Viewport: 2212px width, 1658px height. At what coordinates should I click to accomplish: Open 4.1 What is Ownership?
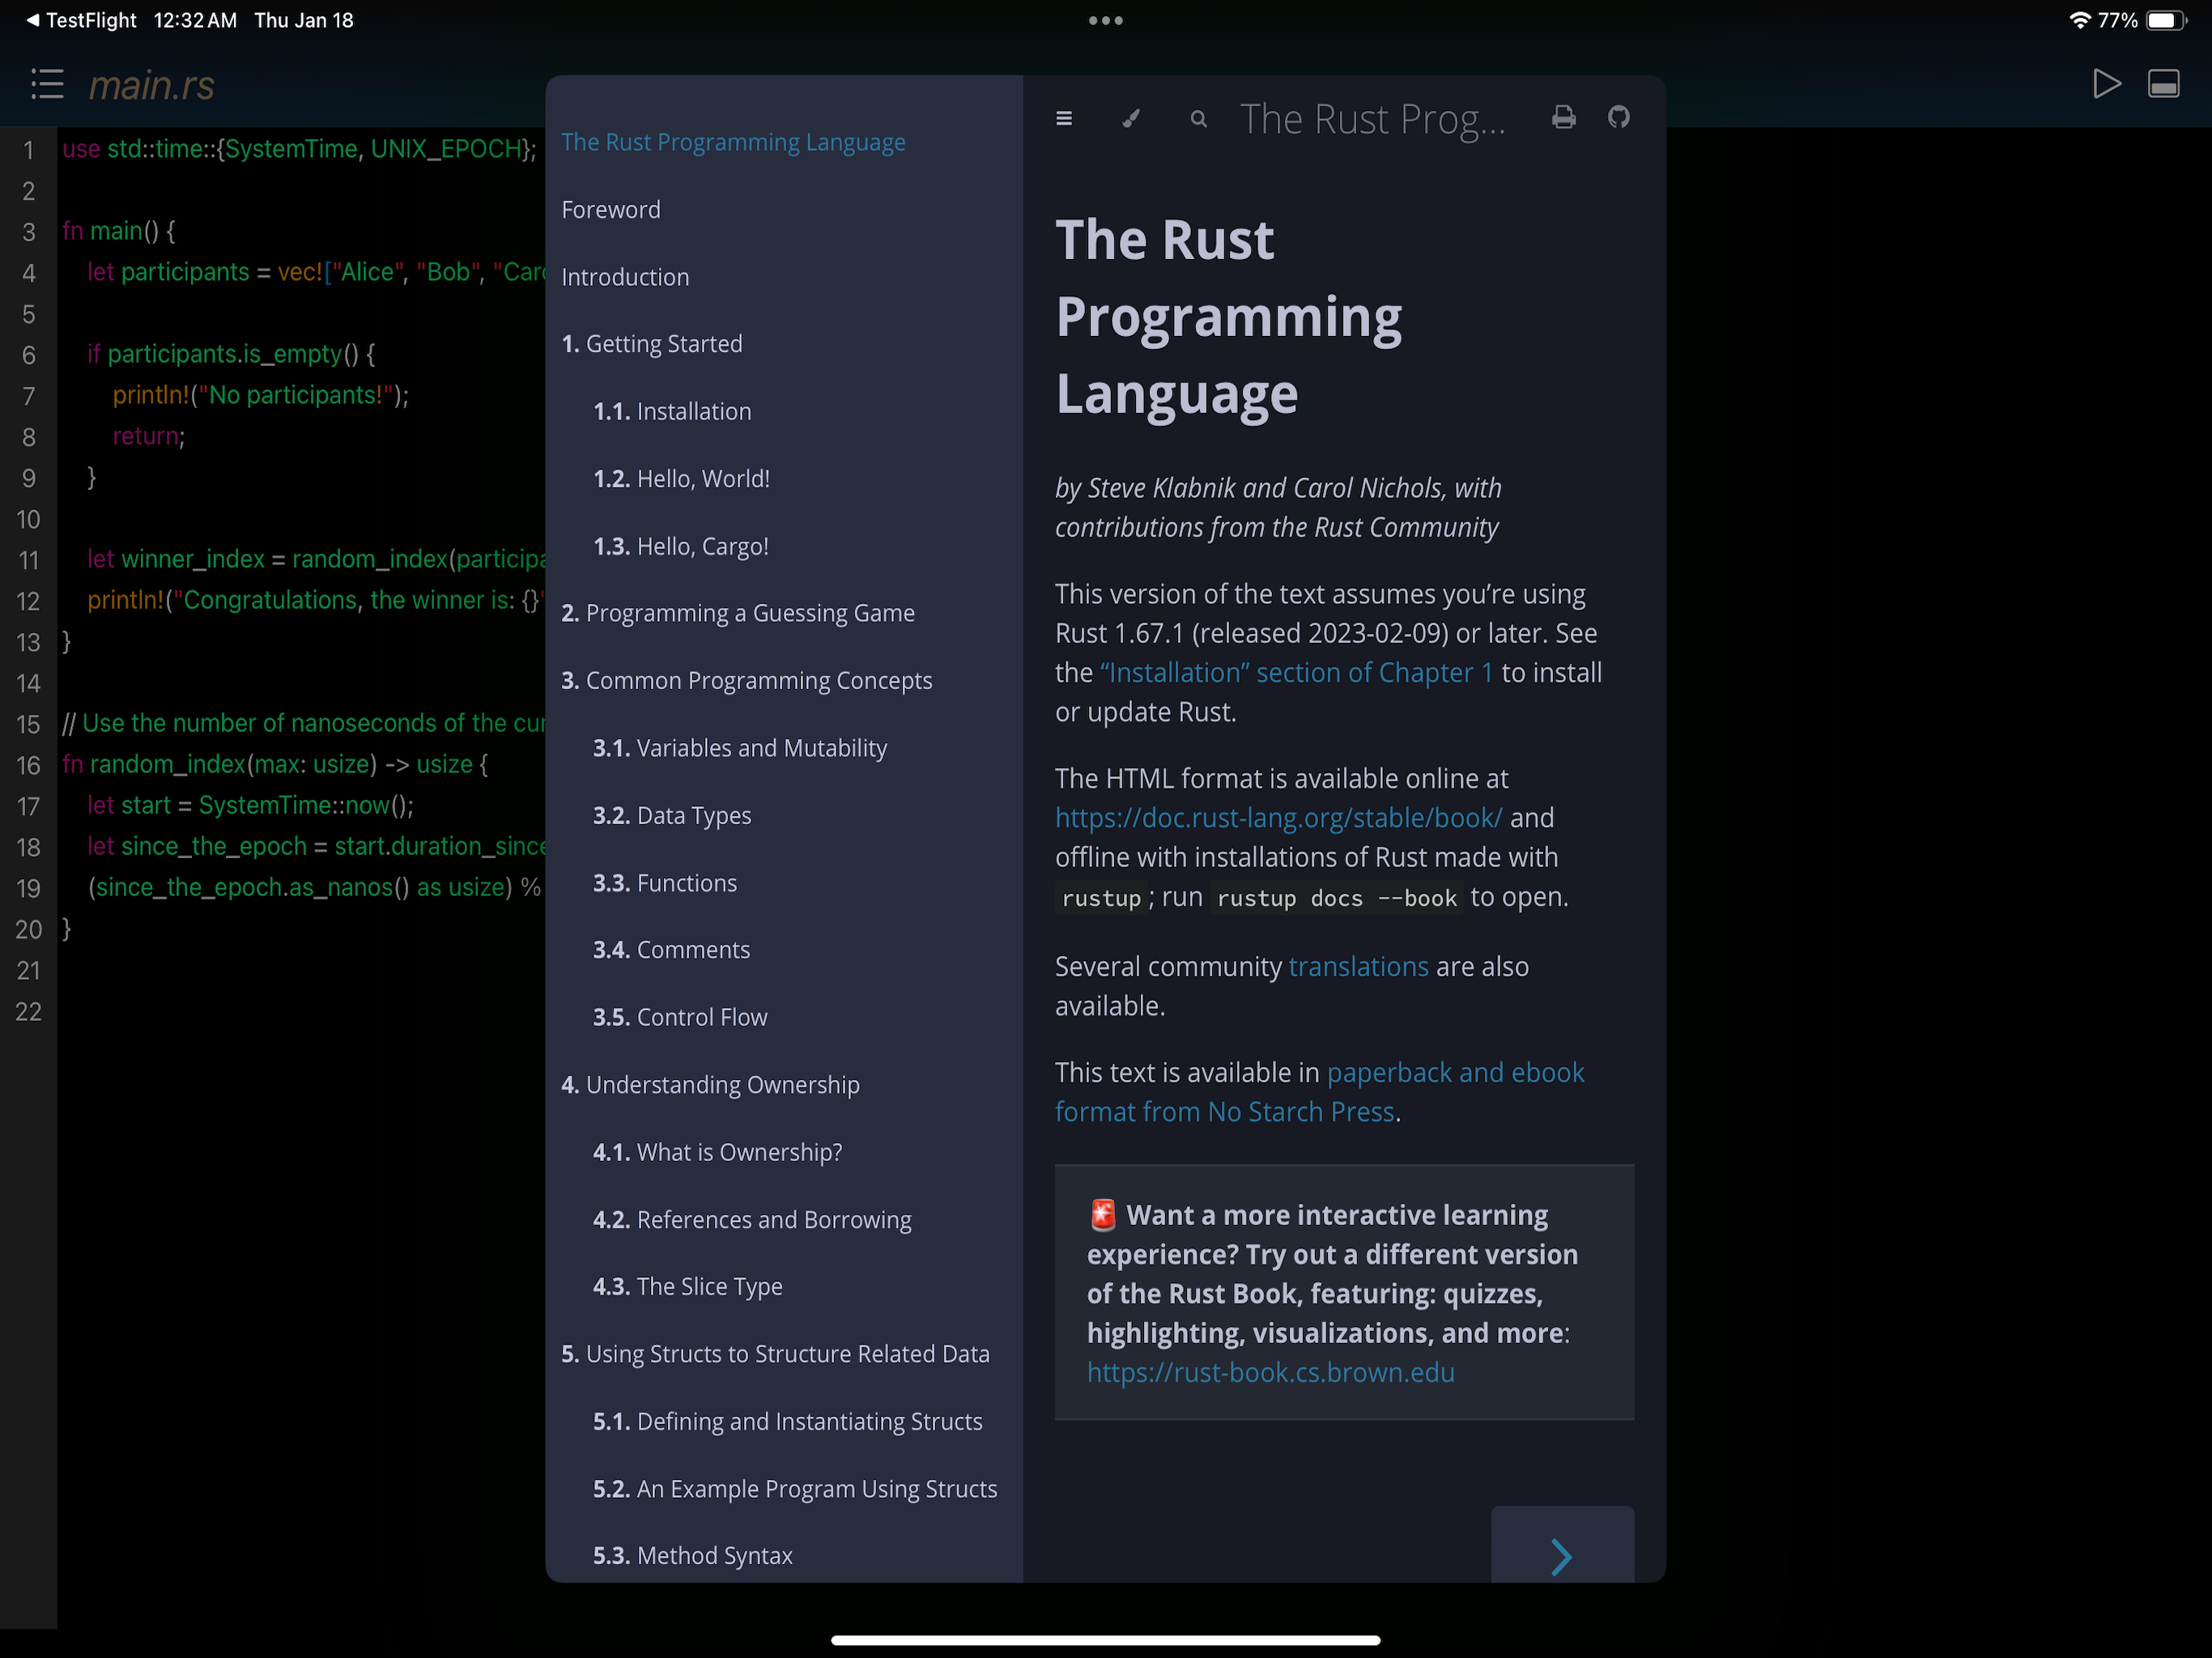(x=717, y=1152)
